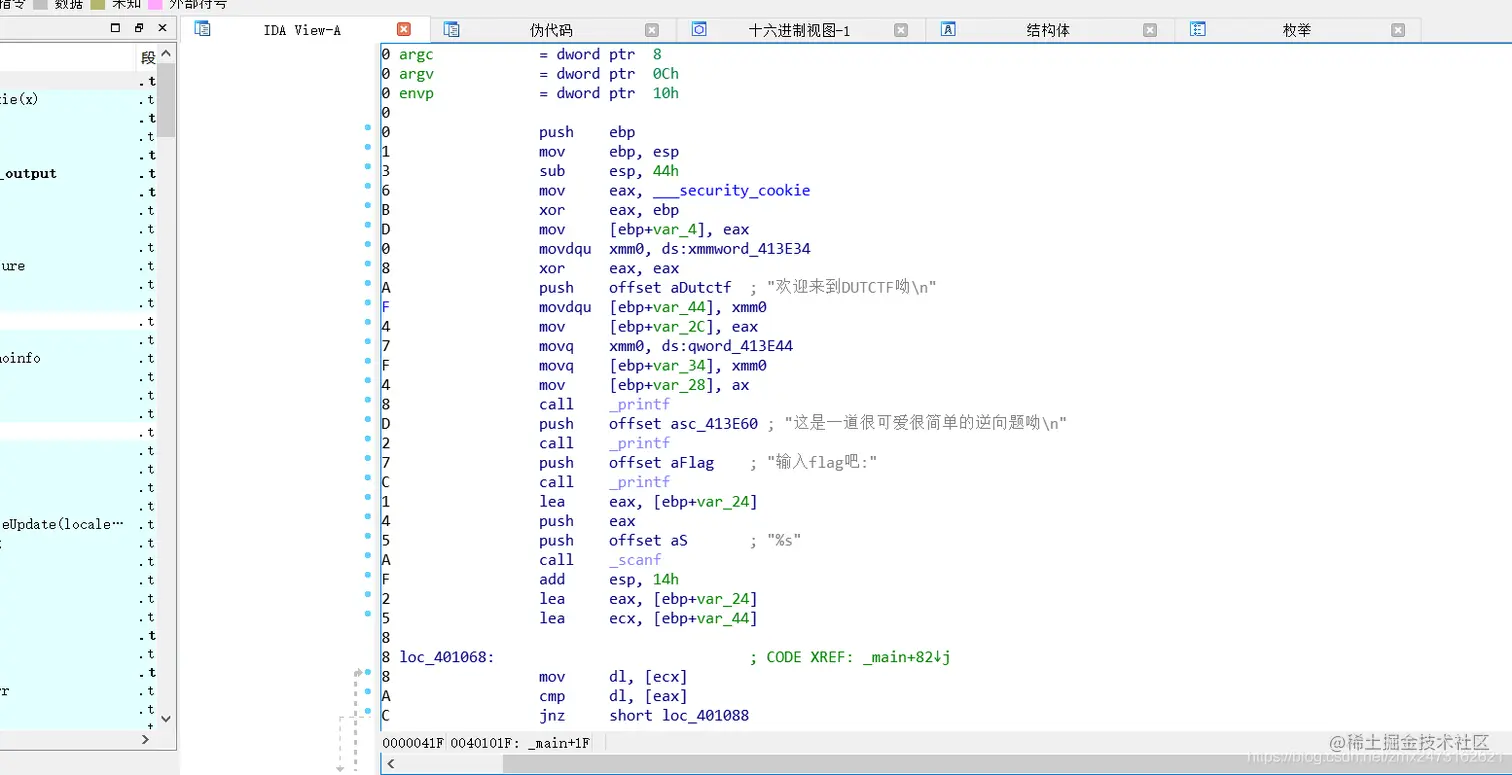1512x775 pixels.
Task: Click the disassembly view scroll-left arrow
Action: pyautogui.click(x=390, y=764)
